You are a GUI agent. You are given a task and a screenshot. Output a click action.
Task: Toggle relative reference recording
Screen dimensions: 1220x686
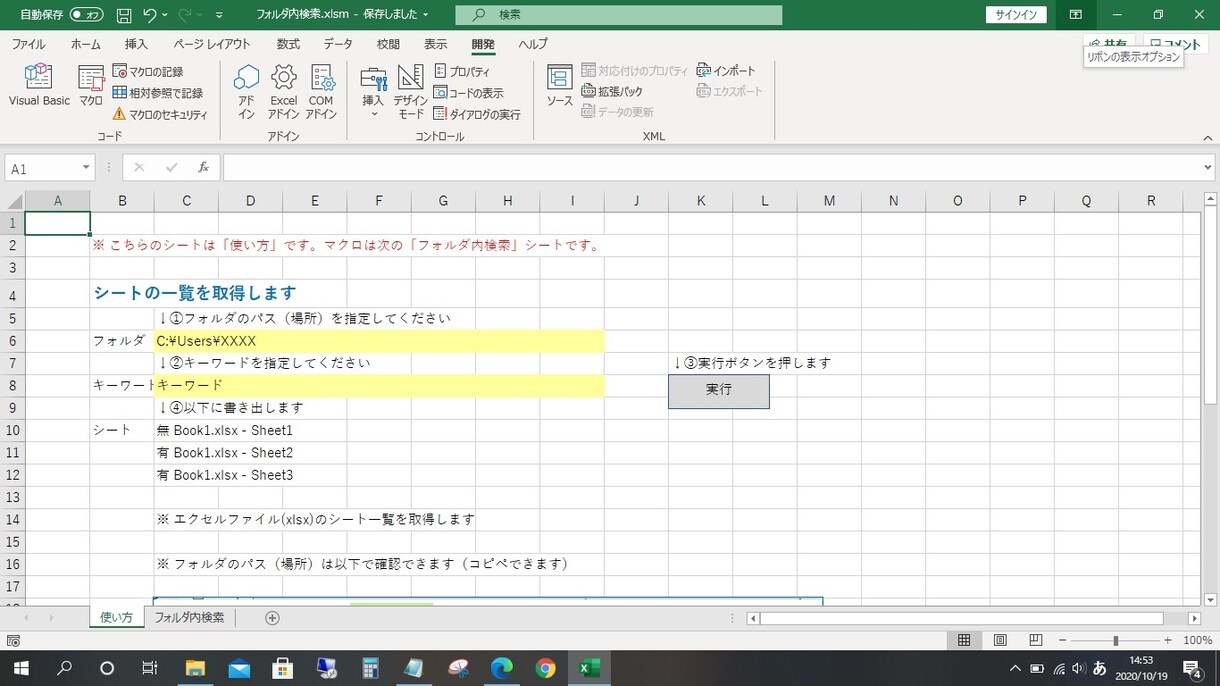(x=158, y=93)
